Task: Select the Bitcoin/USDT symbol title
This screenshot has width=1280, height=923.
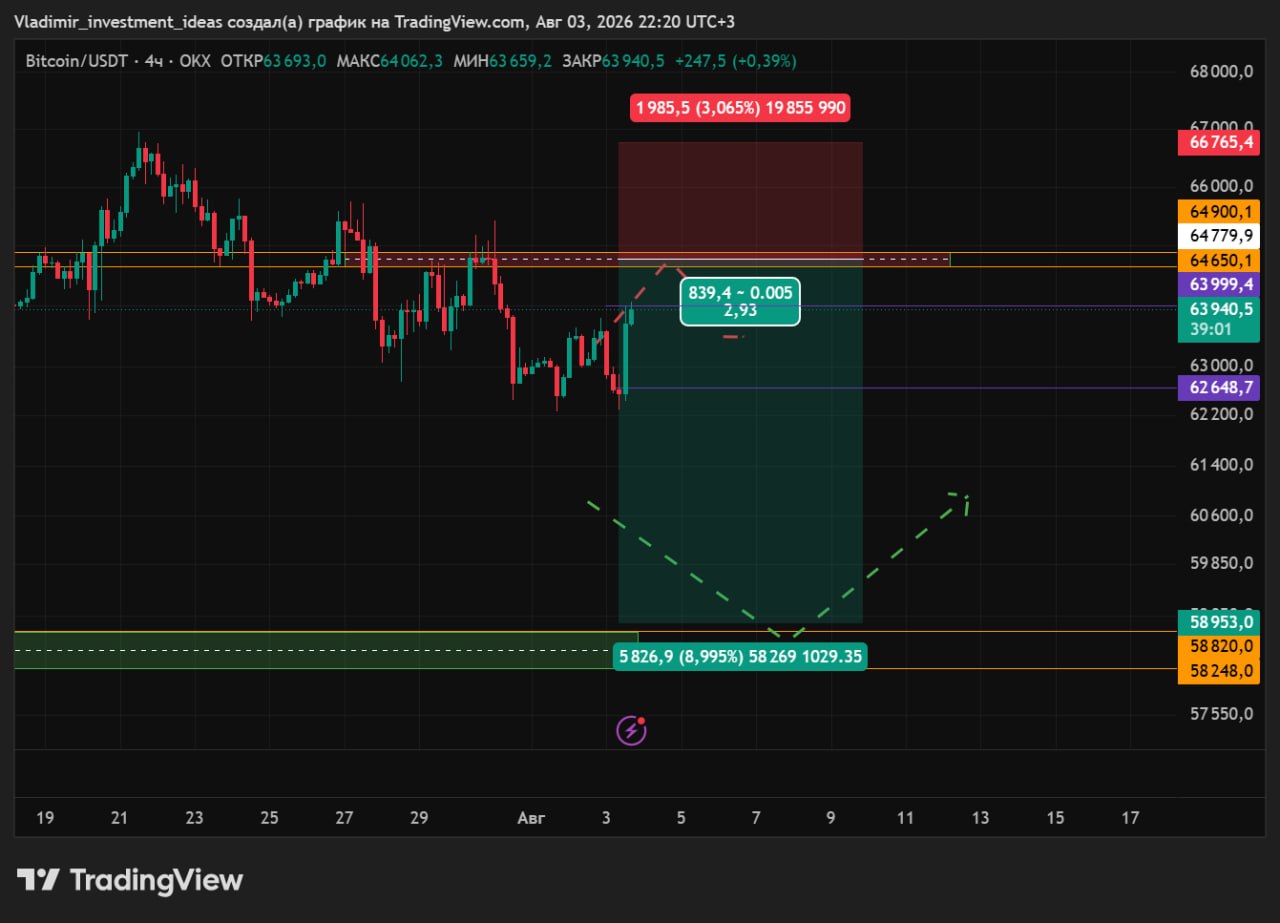Action: 77,61
